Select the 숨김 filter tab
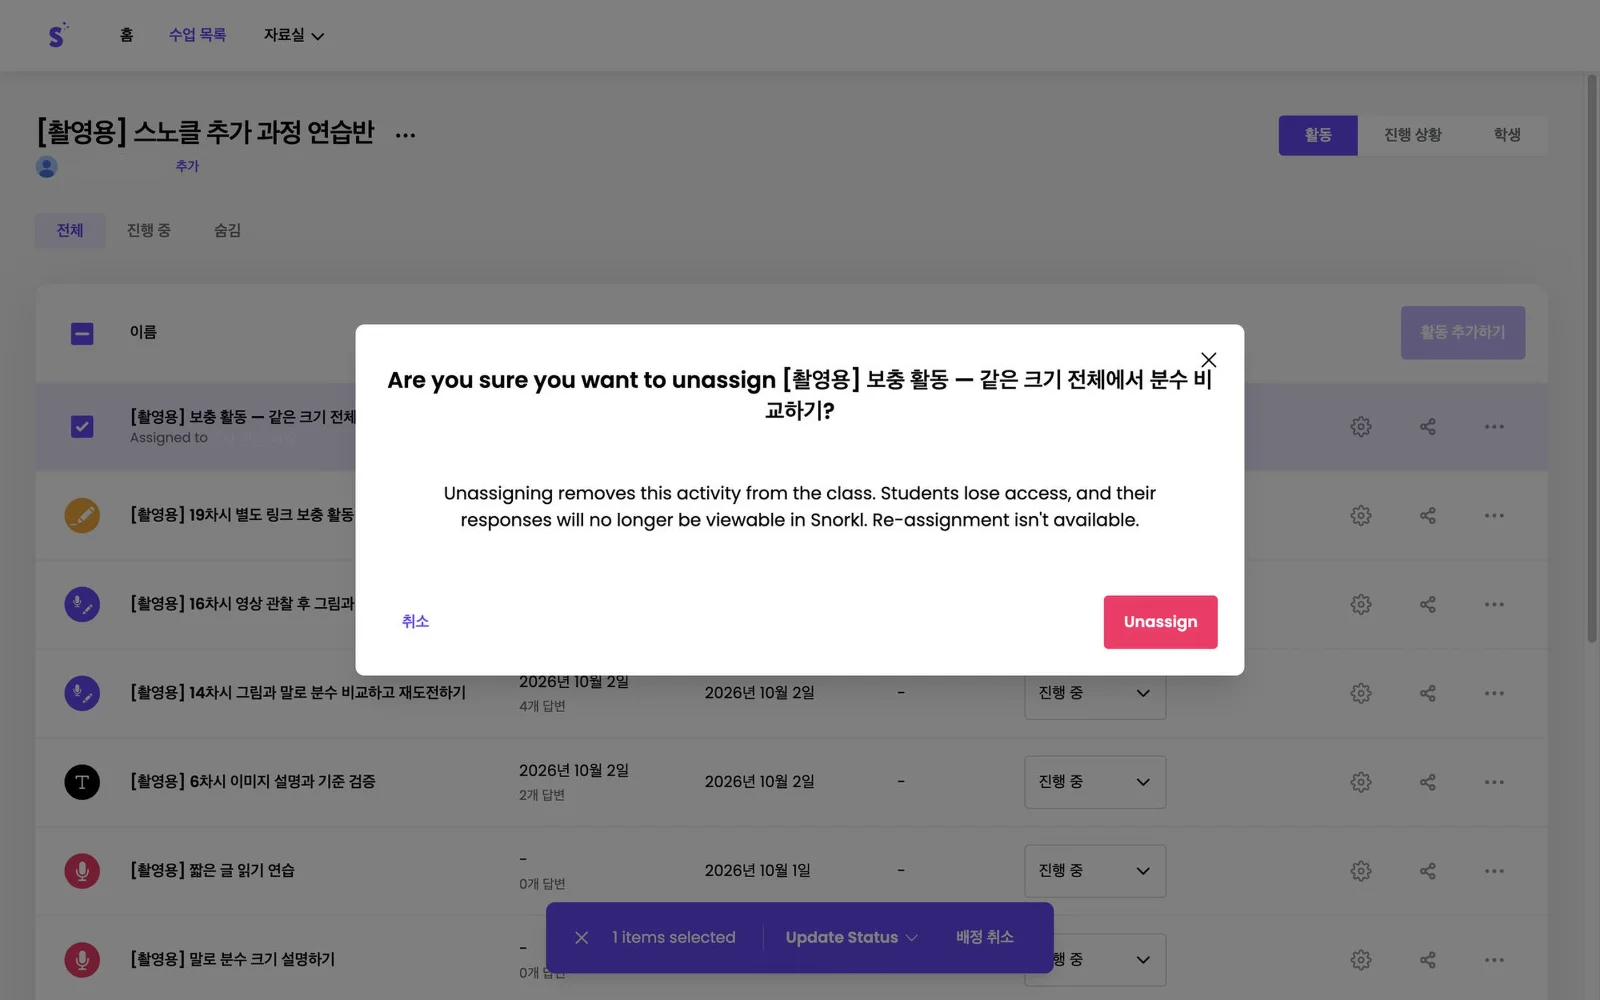Image resolution: width=1600 pixels, height=1000 pixels. click(227, 231)
